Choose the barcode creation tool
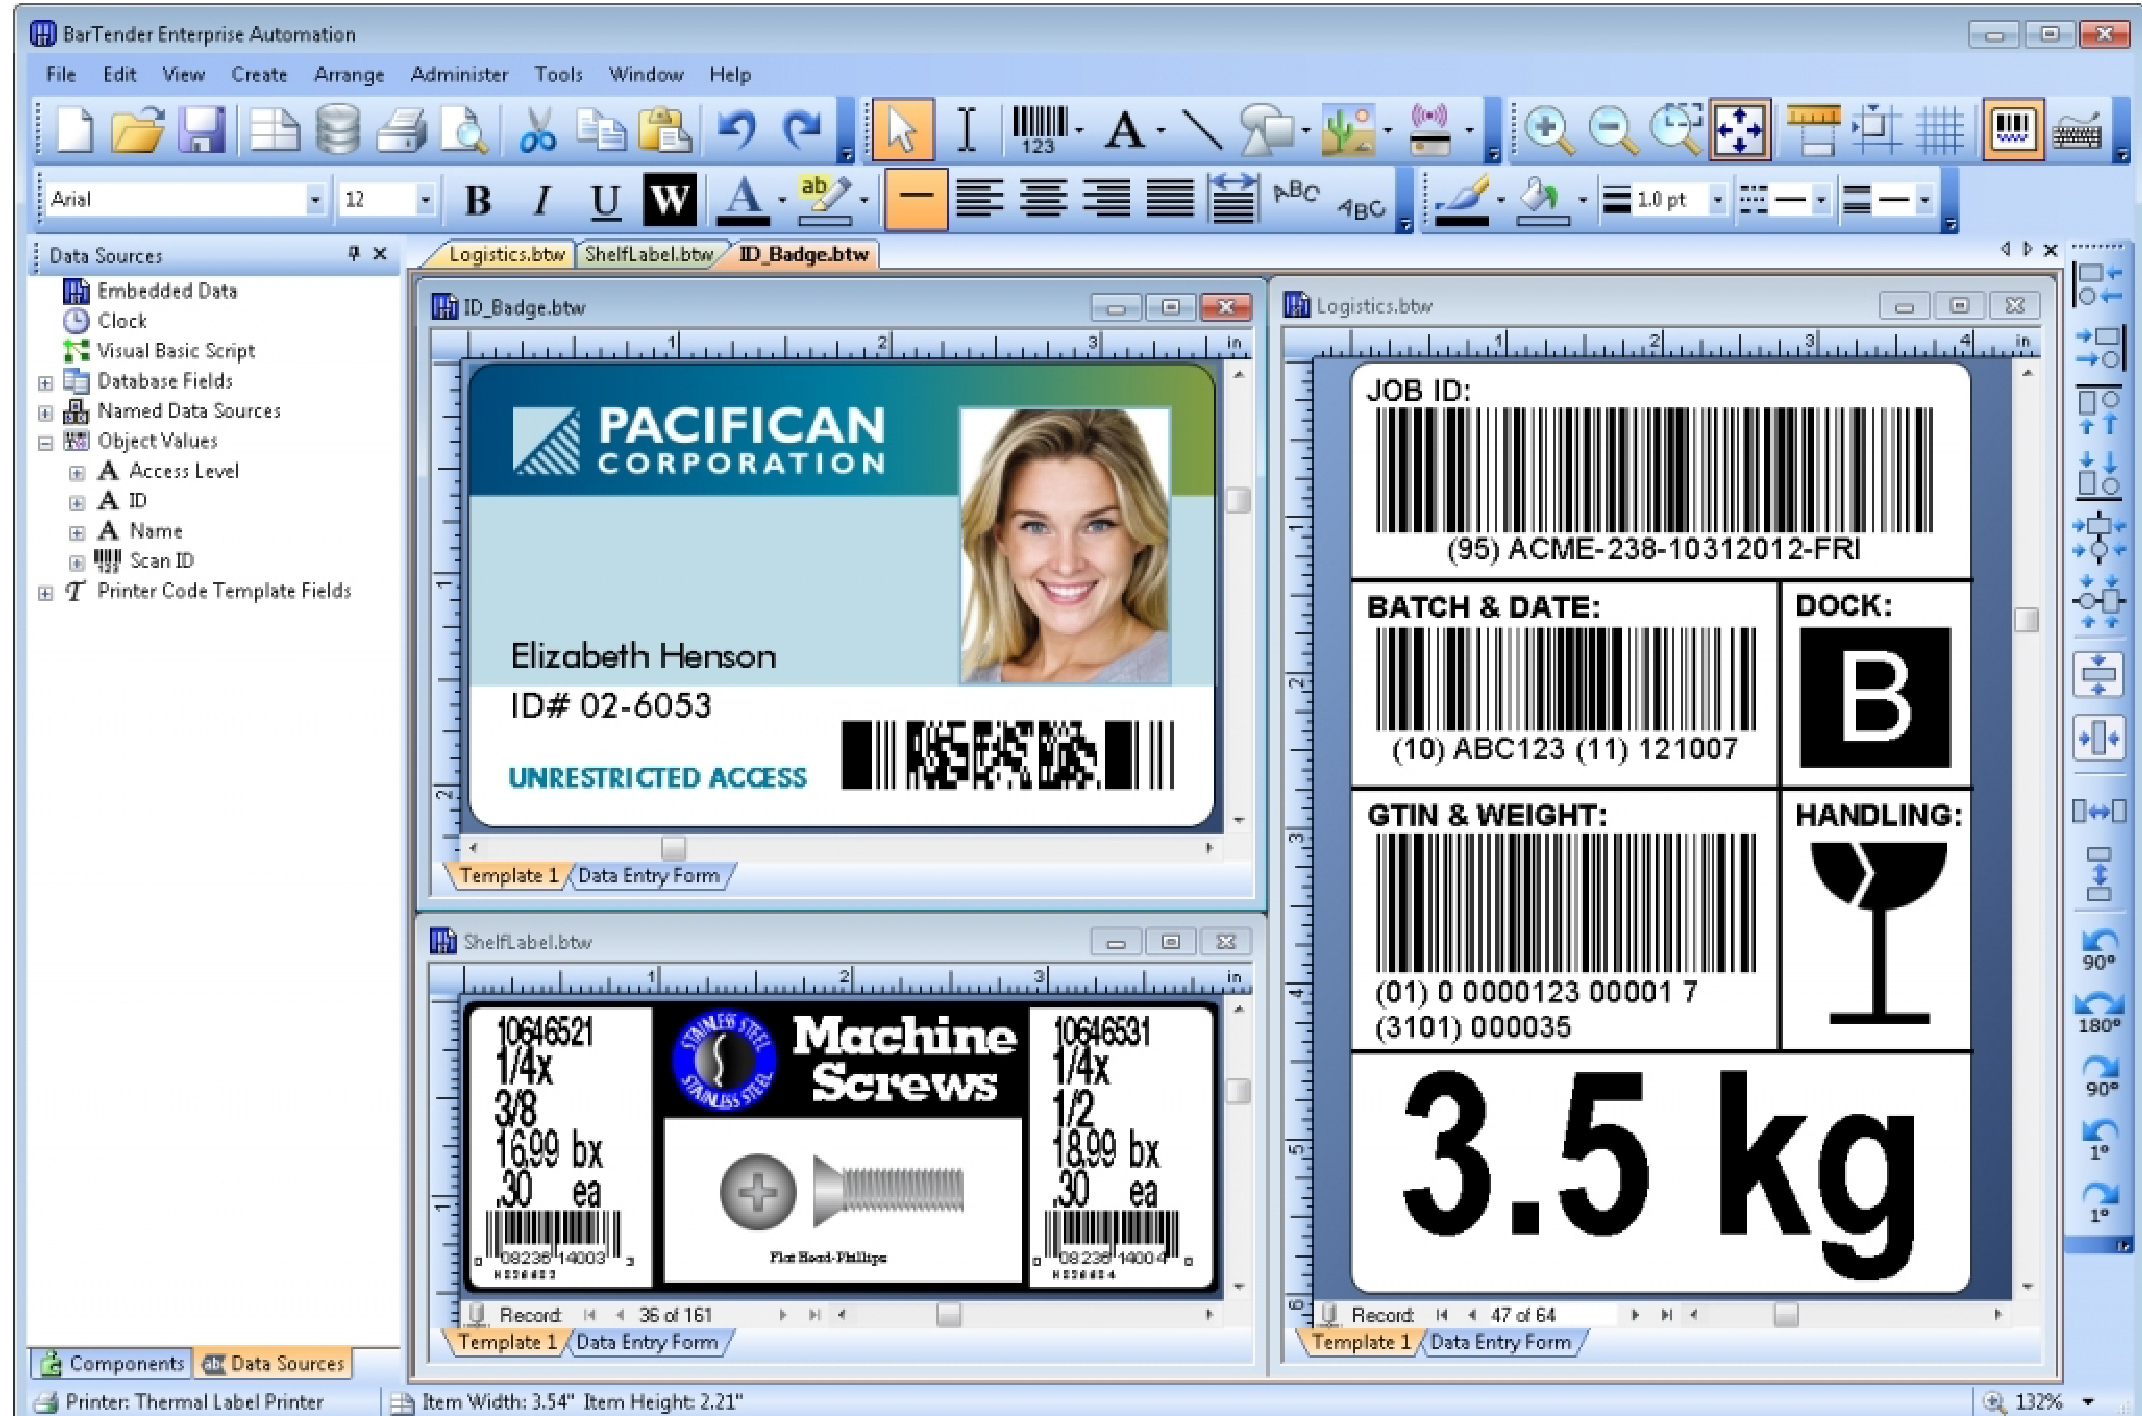Screen dimensions: 2142x1416 [1040, 130]
